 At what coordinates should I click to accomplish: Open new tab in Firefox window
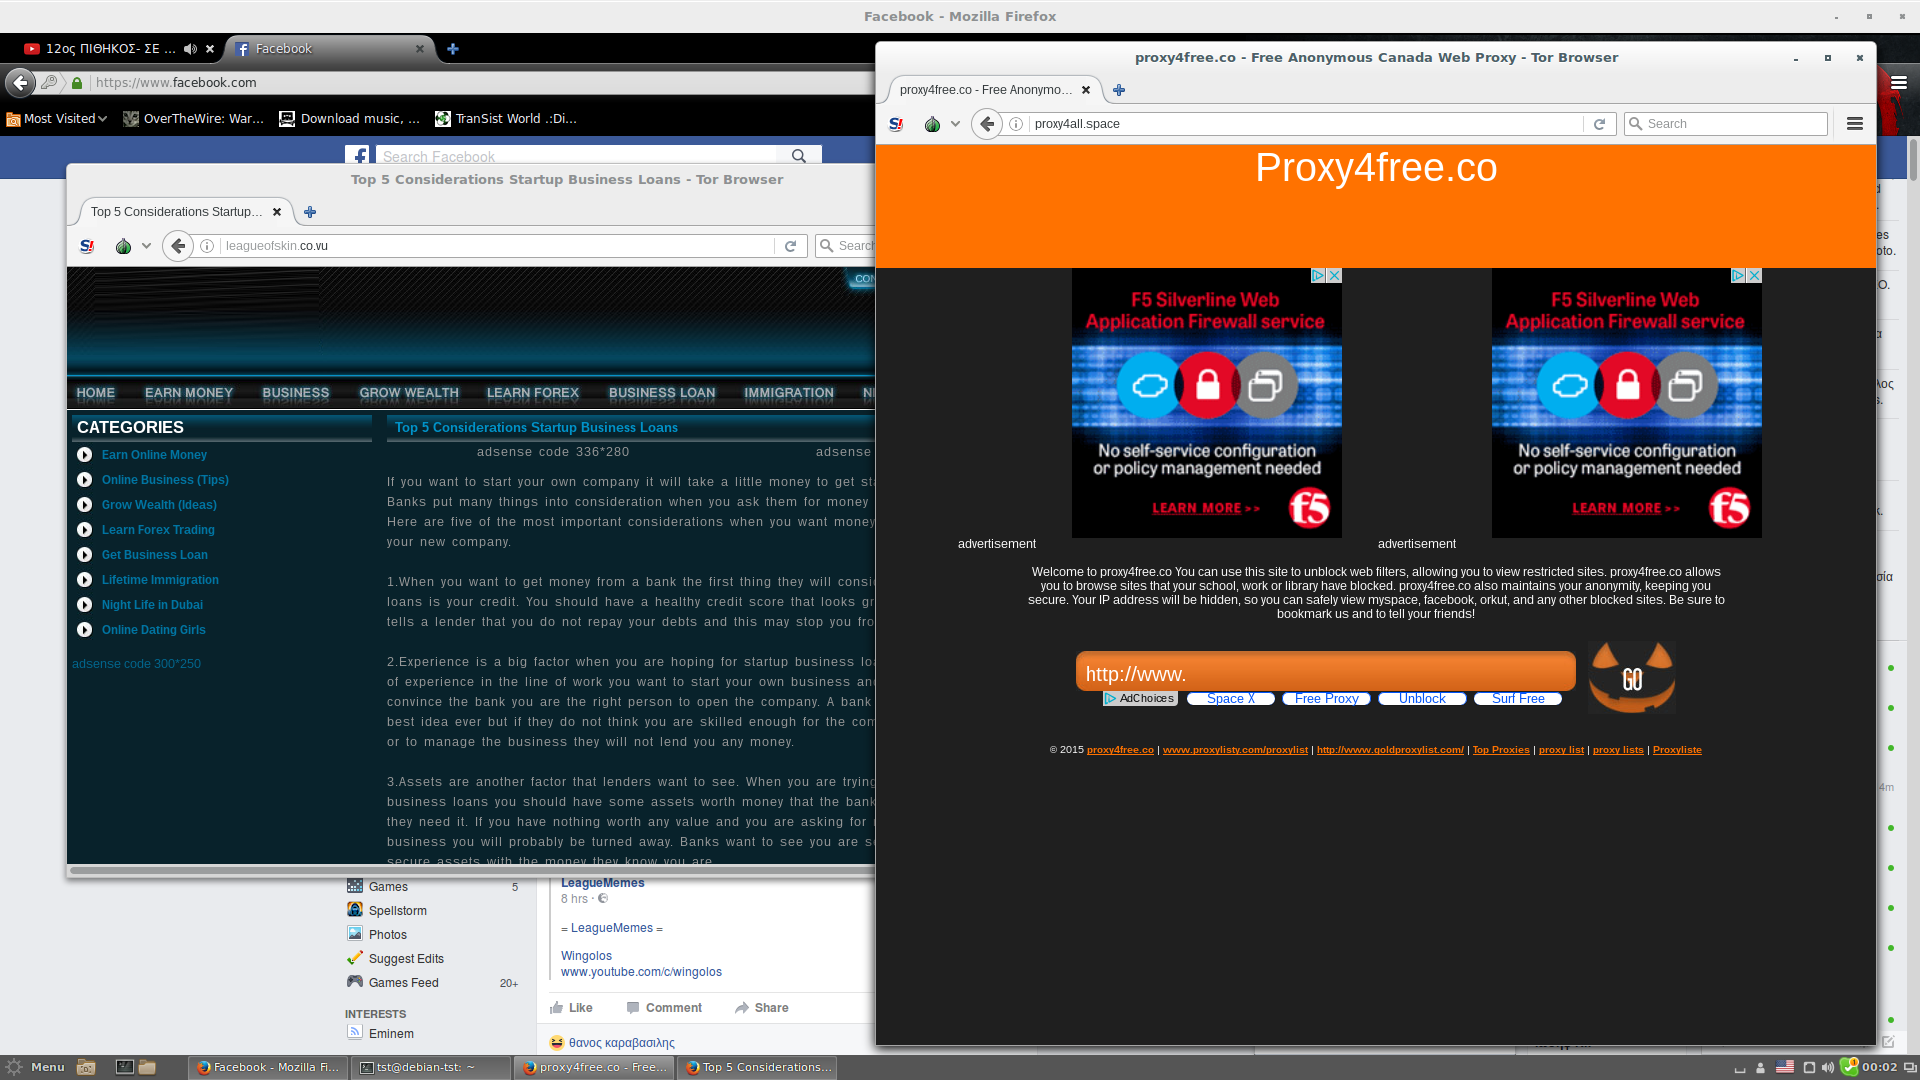click(453, 49)
